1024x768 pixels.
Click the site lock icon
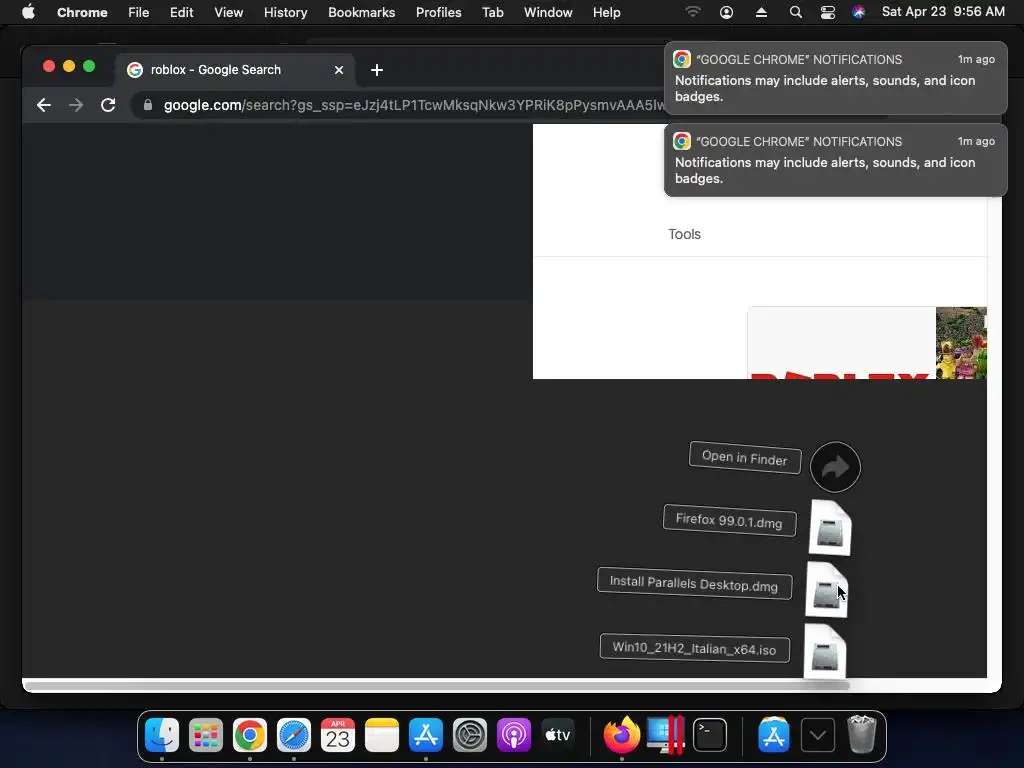tap(148, 105)
